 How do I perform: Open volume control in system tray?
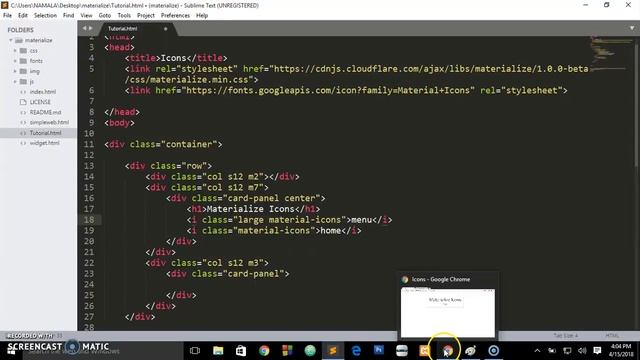coord(582,351)
